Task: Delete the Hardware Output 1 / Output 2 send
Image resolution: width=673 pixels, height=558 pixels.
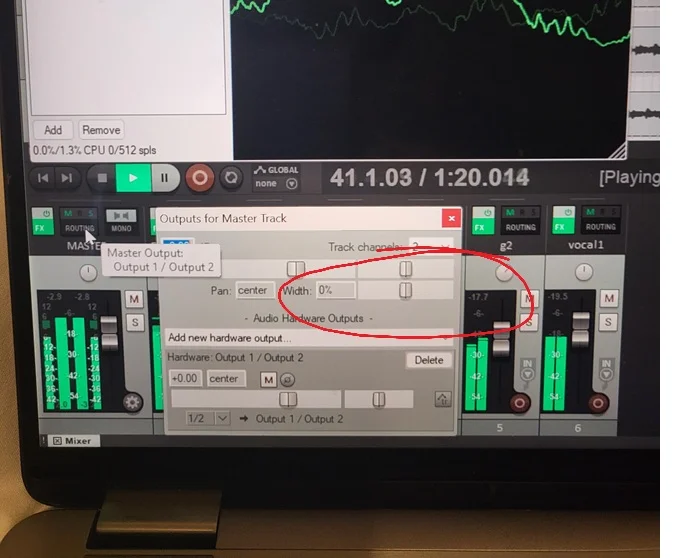Action: pyautogui.click(x=429, y=360)
